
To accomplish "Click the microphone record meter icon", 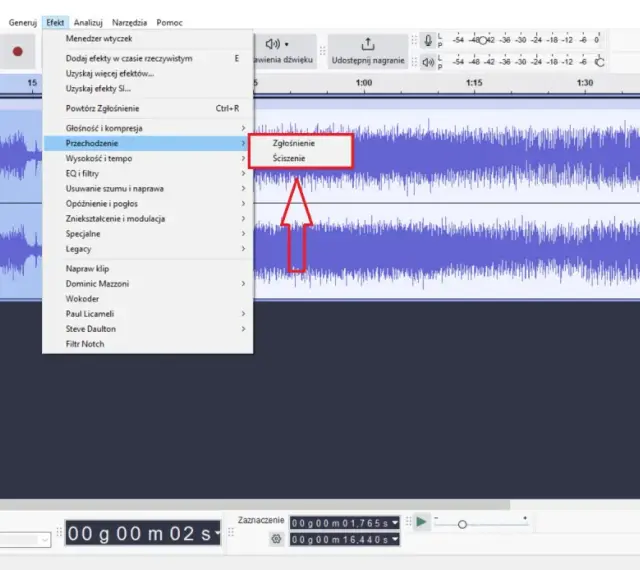I will pos(428,40).
